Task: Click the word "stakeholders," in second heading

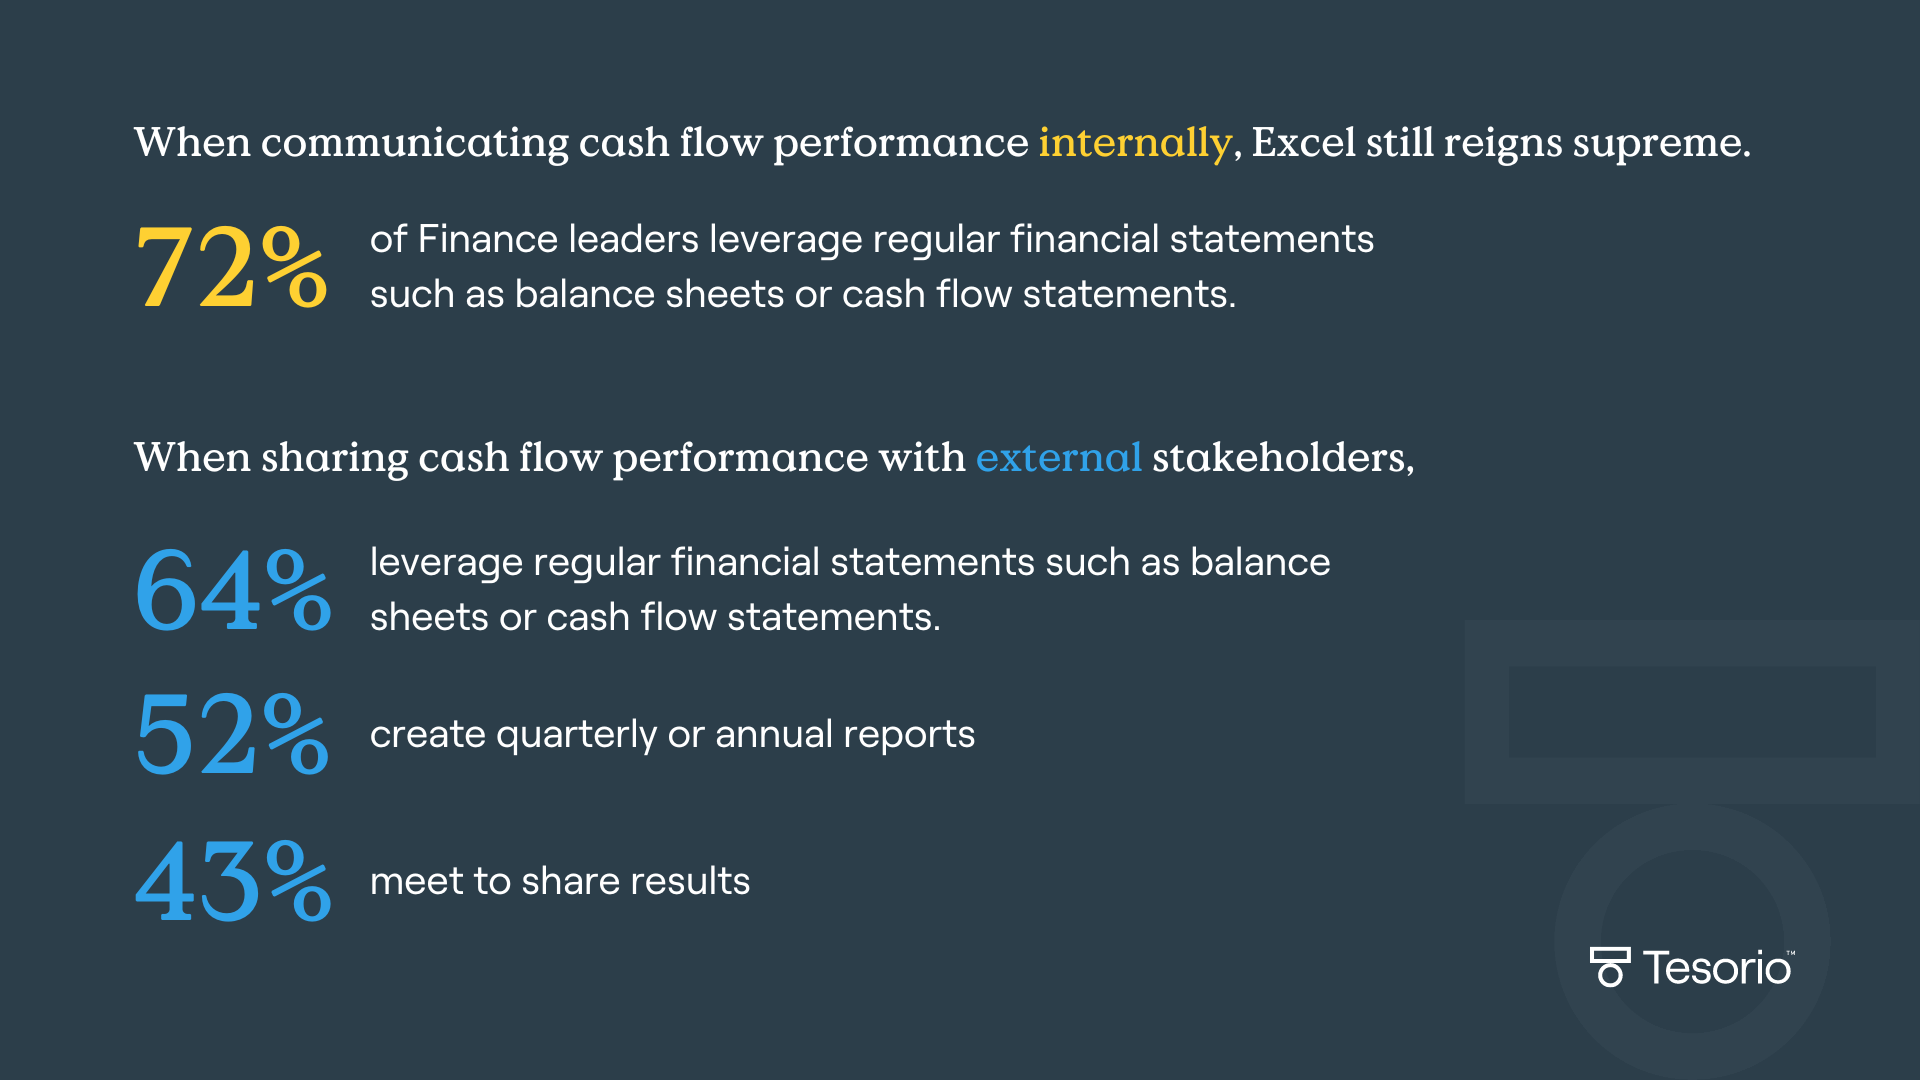Action: (1282, 458)
